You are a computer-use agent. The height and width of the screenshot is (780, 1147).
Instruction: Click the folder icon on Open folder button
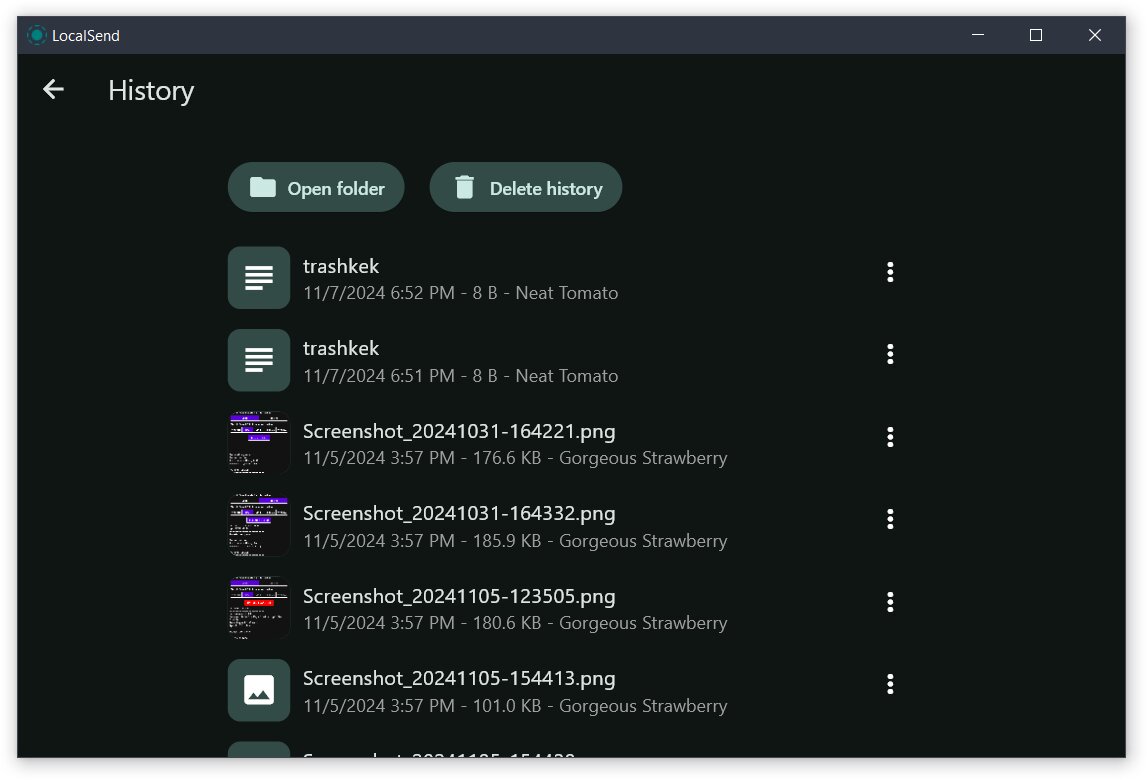[x=263, y=188]
